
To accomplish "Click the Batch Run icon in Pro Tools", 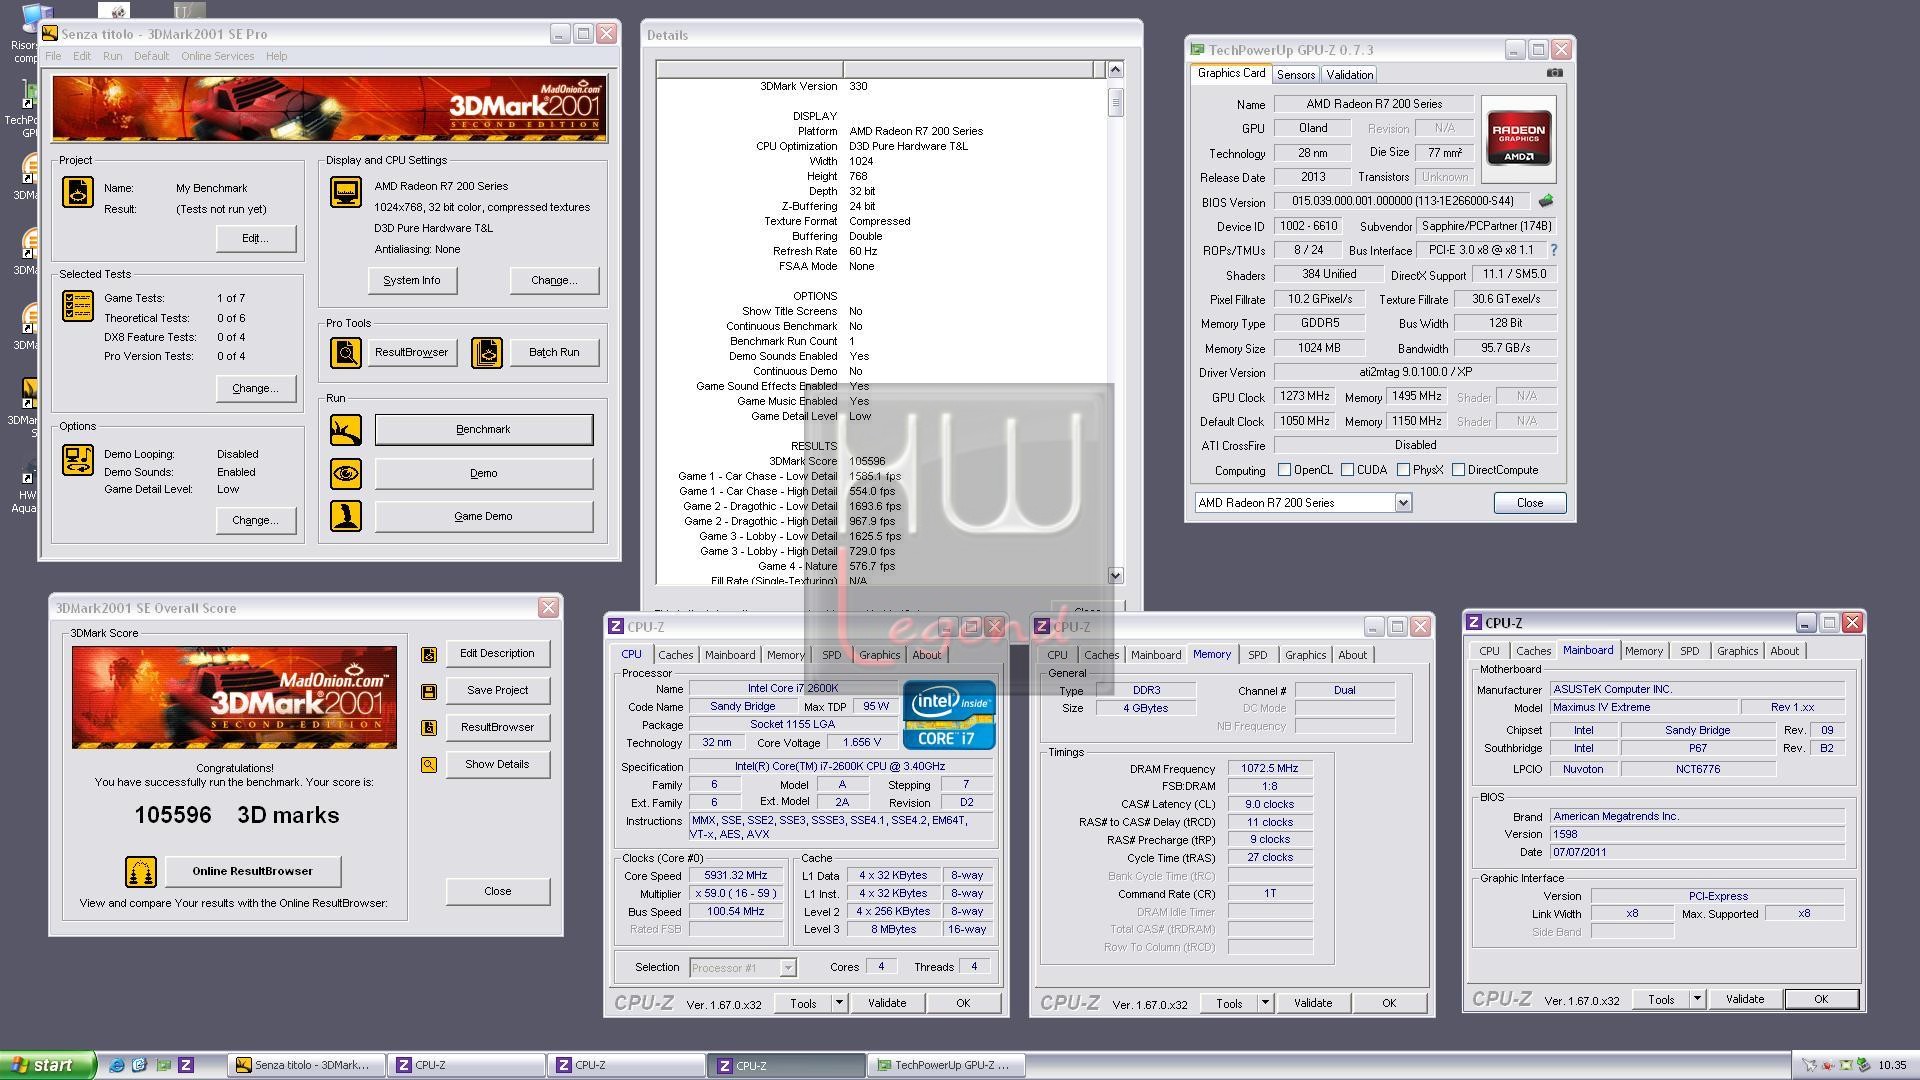I will click(x=487, y=352).
